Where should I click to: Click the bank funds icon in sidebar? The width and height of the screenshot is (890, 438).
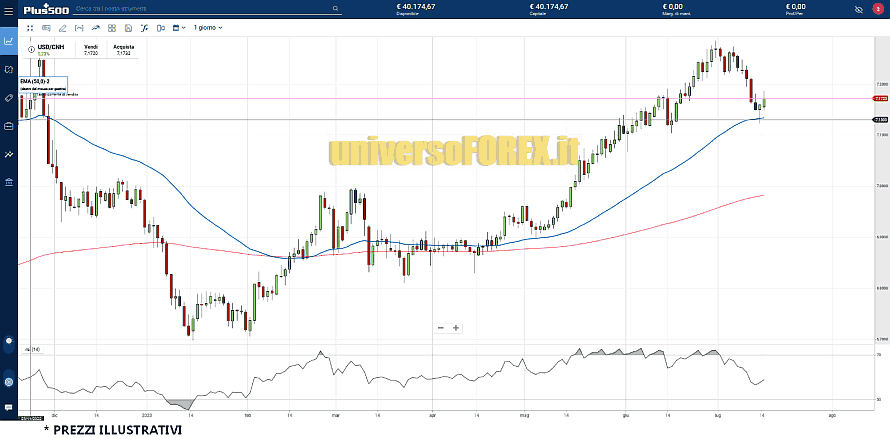click(8, 182)
